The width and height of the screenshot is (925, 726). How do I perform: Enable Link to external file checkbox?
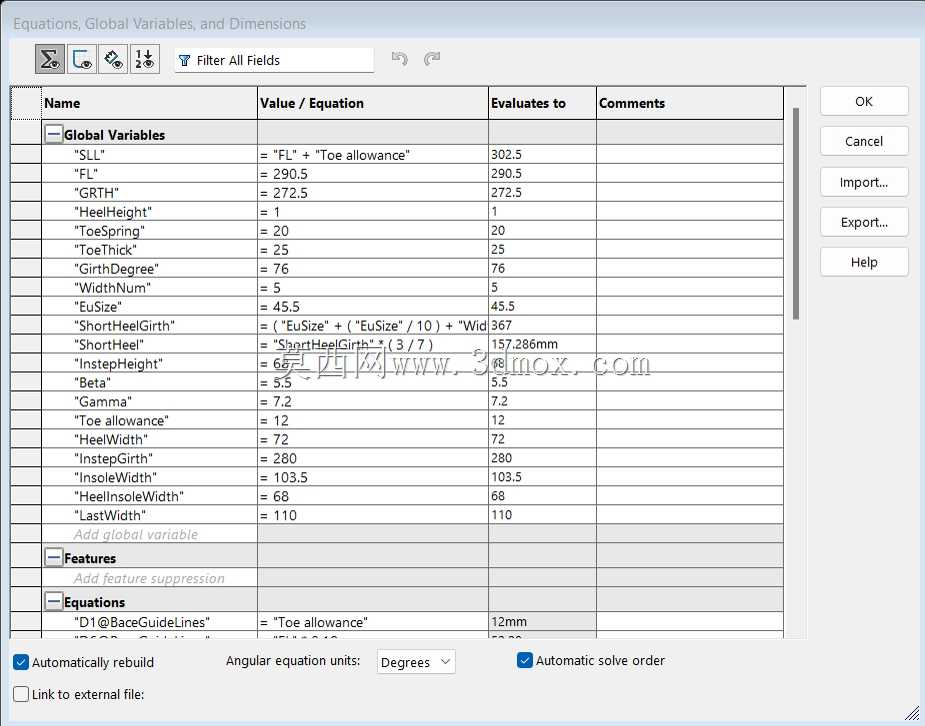tap(21, 694)
